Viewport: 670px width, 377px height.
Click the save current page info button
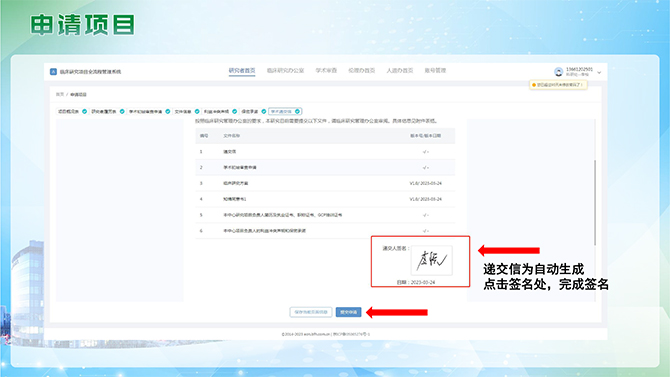(311, 312)
